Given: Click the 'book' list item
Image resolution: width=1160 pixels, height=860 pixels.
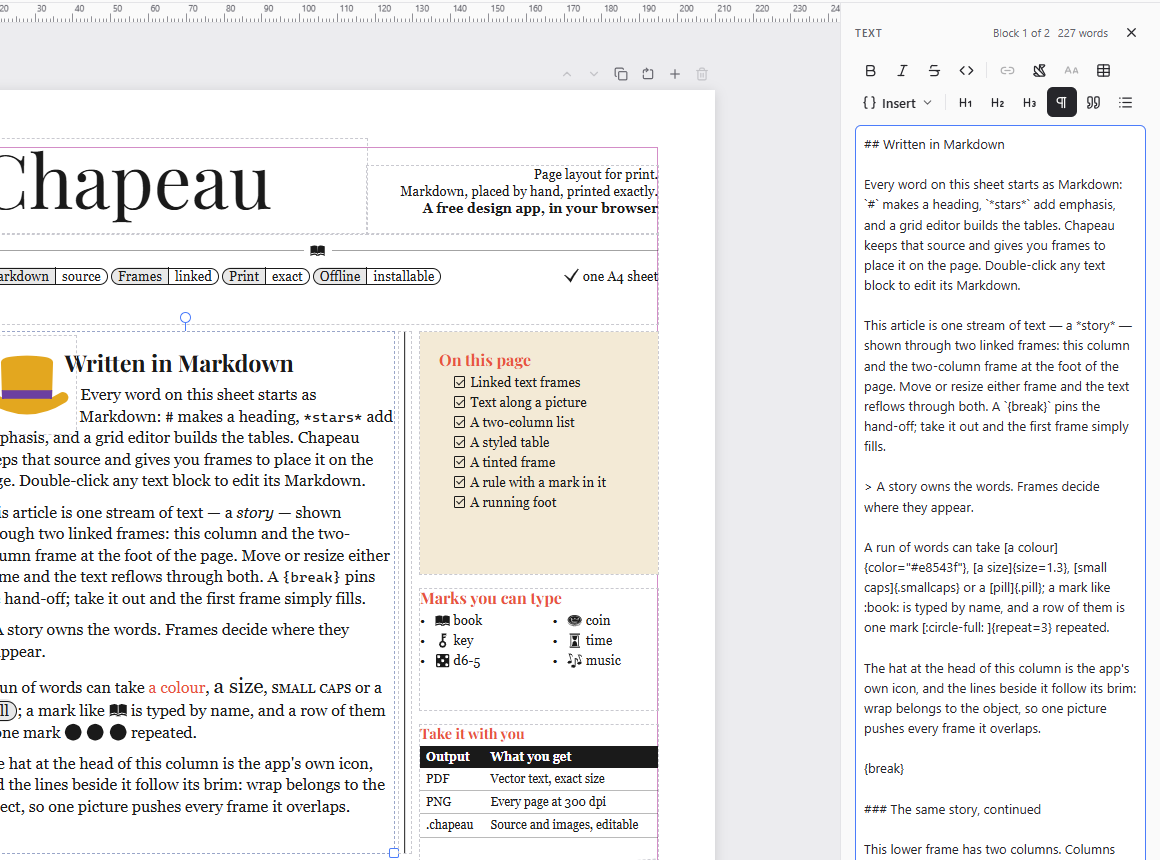Looking at the screenshot, I should (459, 620).
